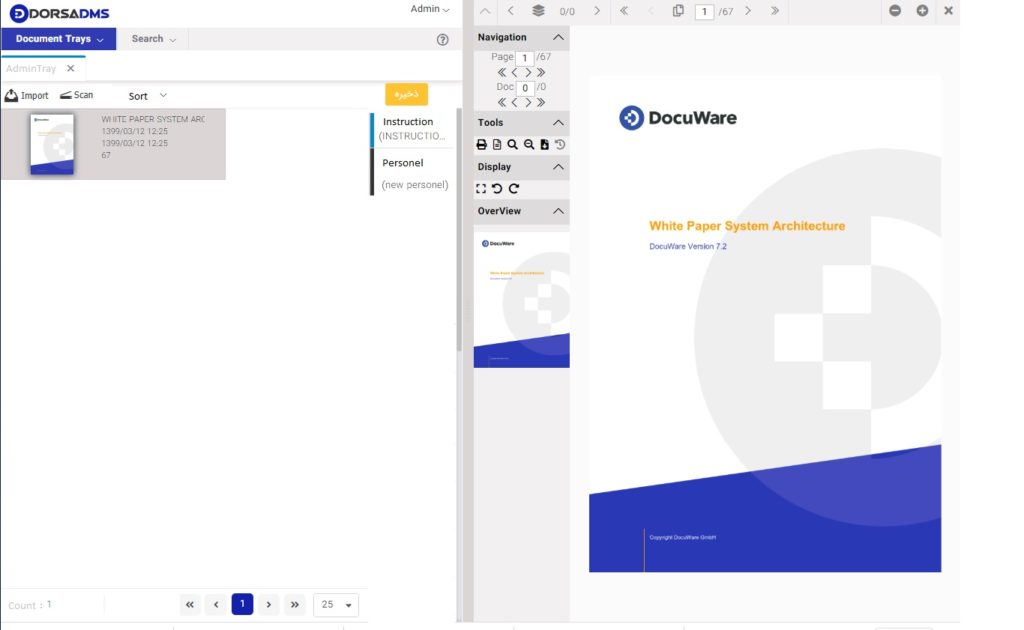
Task: Open the Document Trays menu
Action: [x=59, y=39]
